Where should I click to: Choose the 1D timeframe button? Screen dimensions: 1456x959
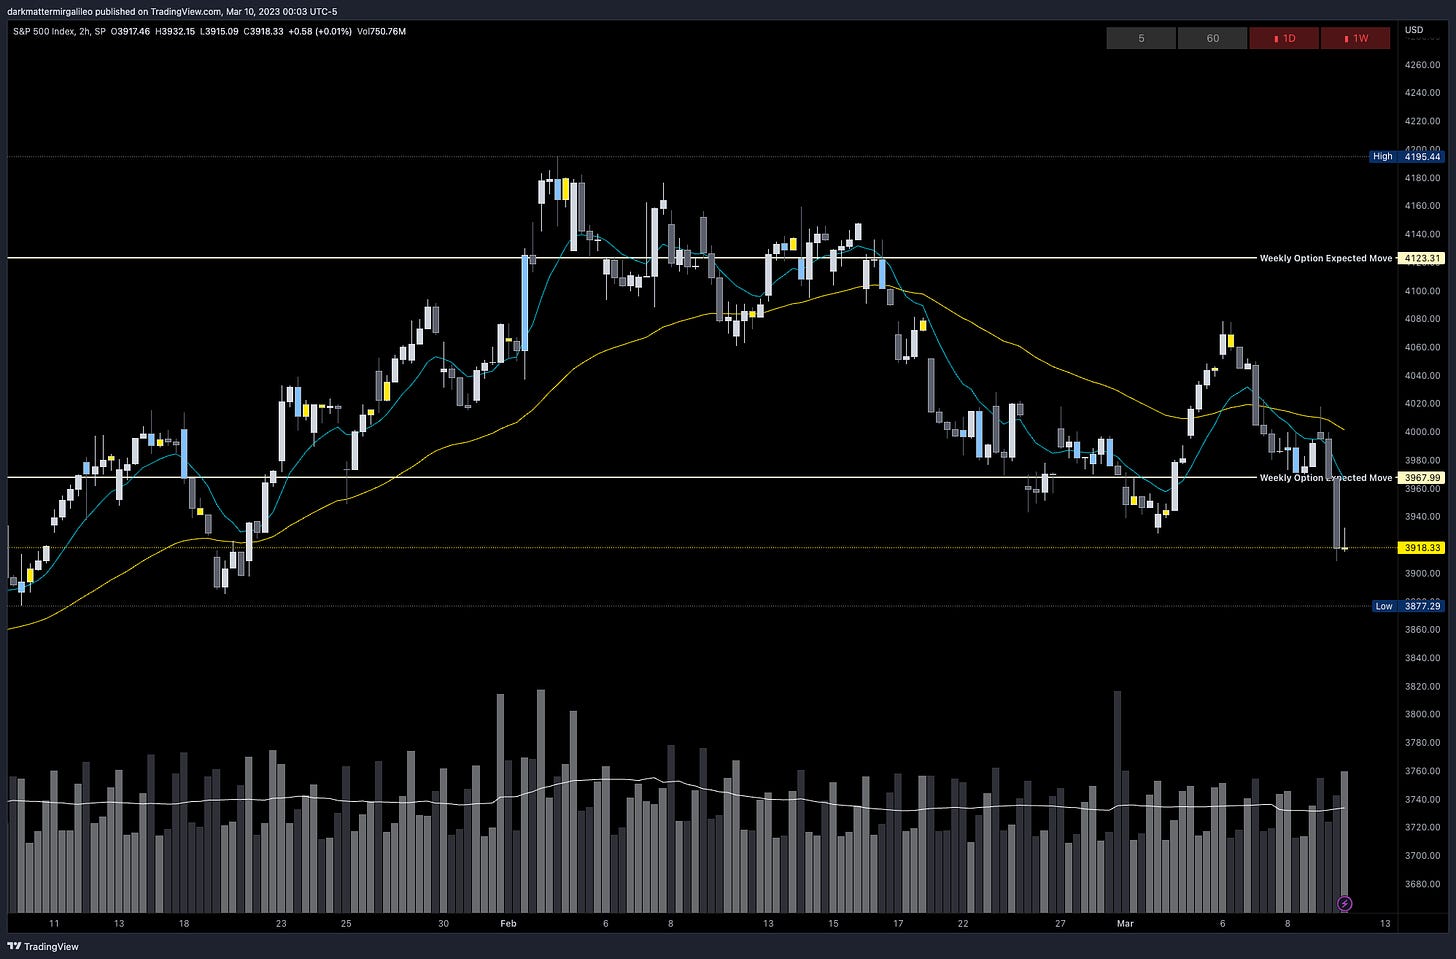pos(1284,38)
